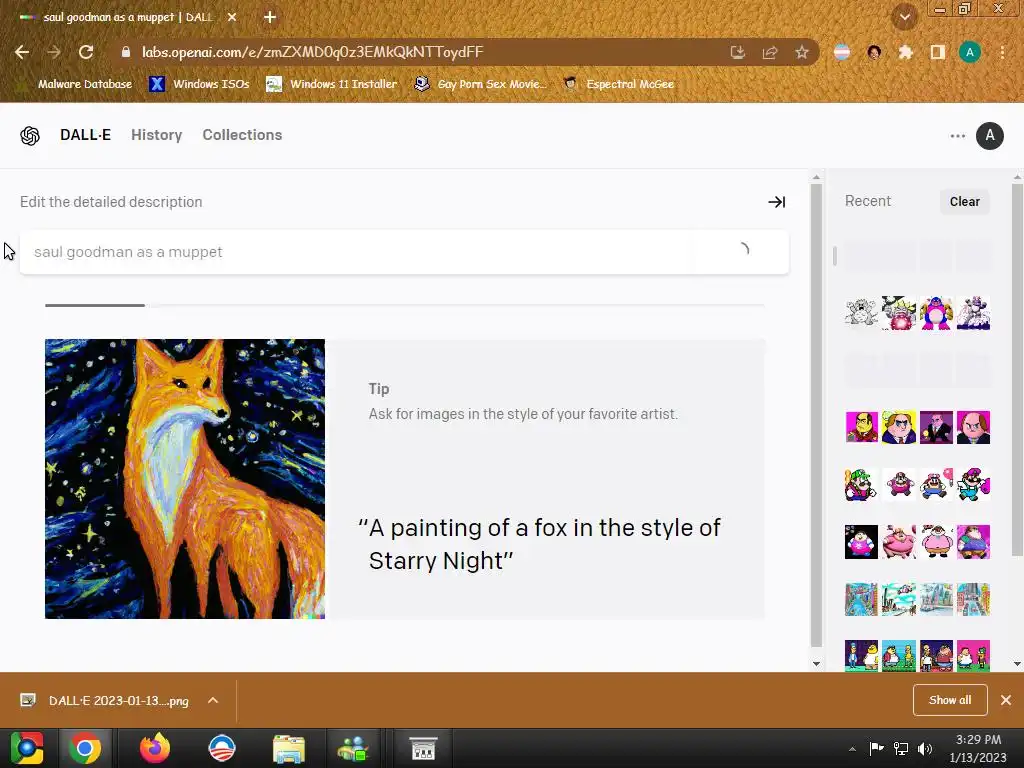Open the Malware Database bookmark
This screenshot has width=1024, height=768.
pos(77,84)
